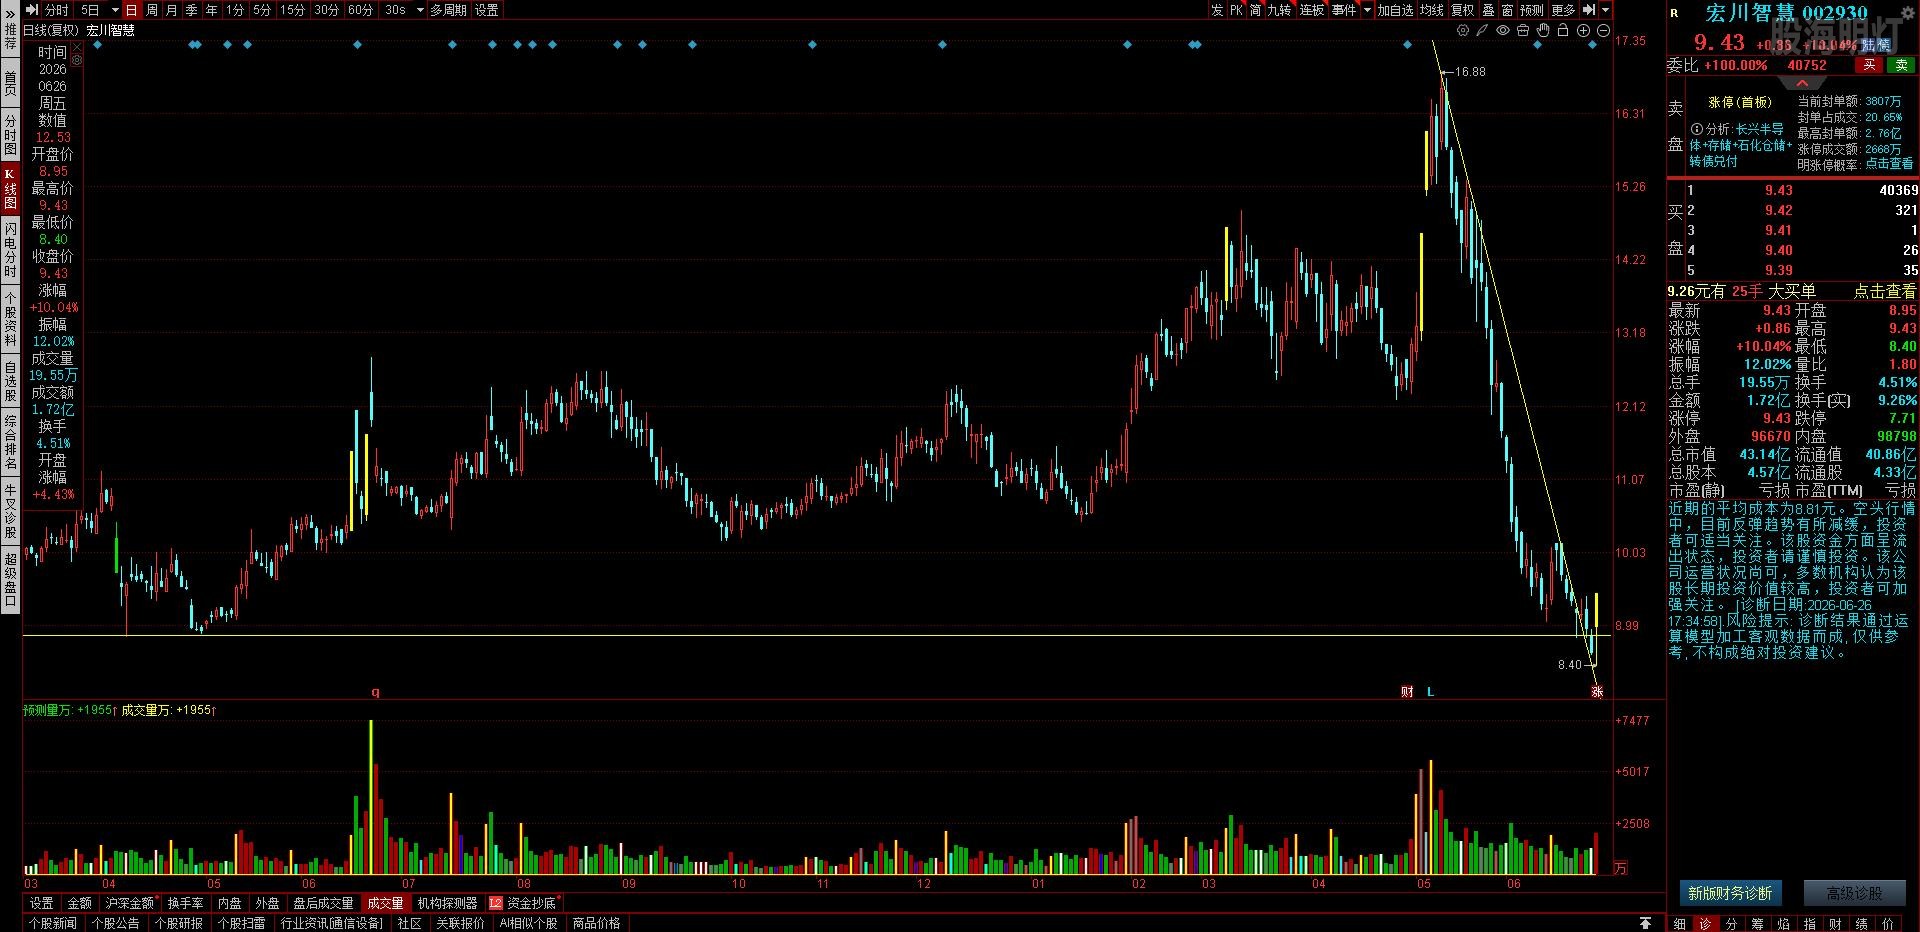Click the 预测 forecast button
This screenshot has width=1920, height=932.
[x=1532, y=10]
